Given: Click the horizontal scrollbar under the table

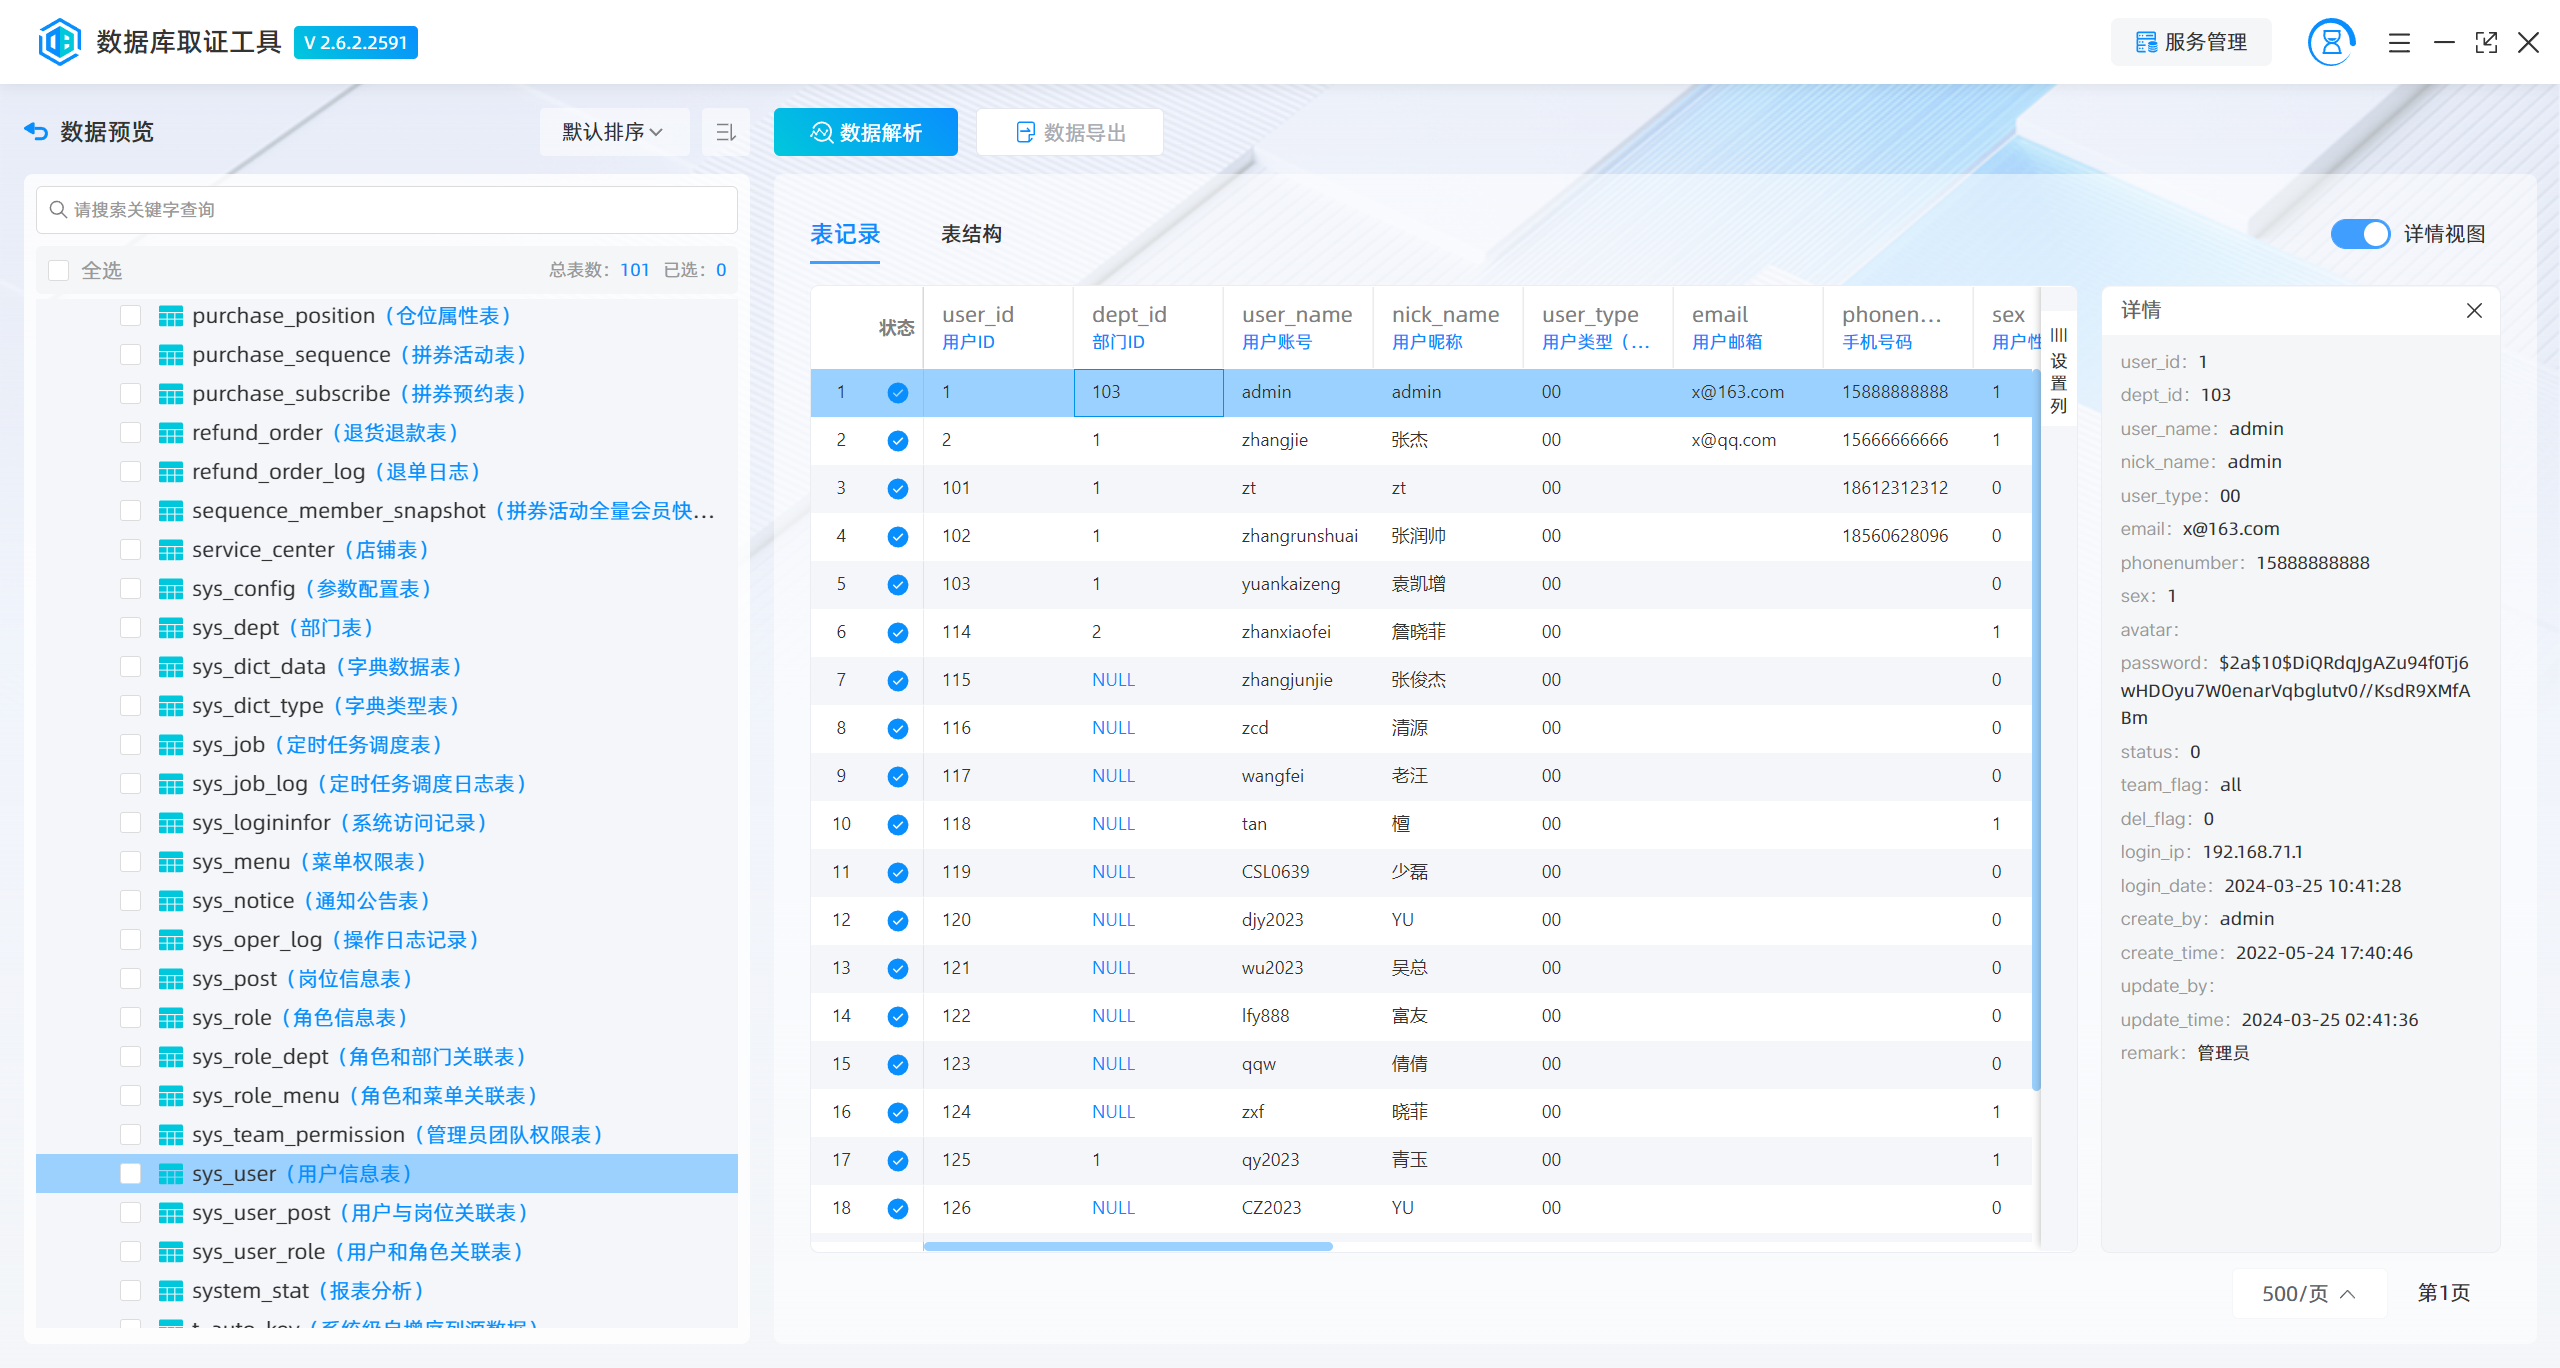Looking at the screenshot, I should 1127,1246.
